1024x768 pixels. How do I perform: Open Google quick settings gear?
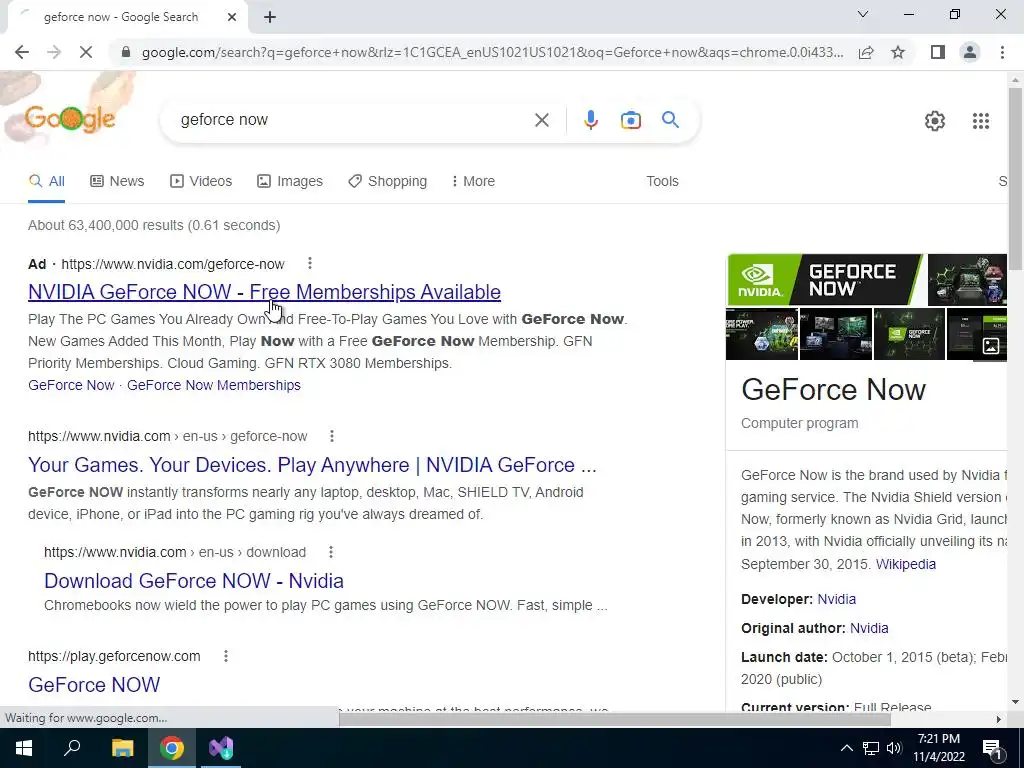click(x=935, y=121)
